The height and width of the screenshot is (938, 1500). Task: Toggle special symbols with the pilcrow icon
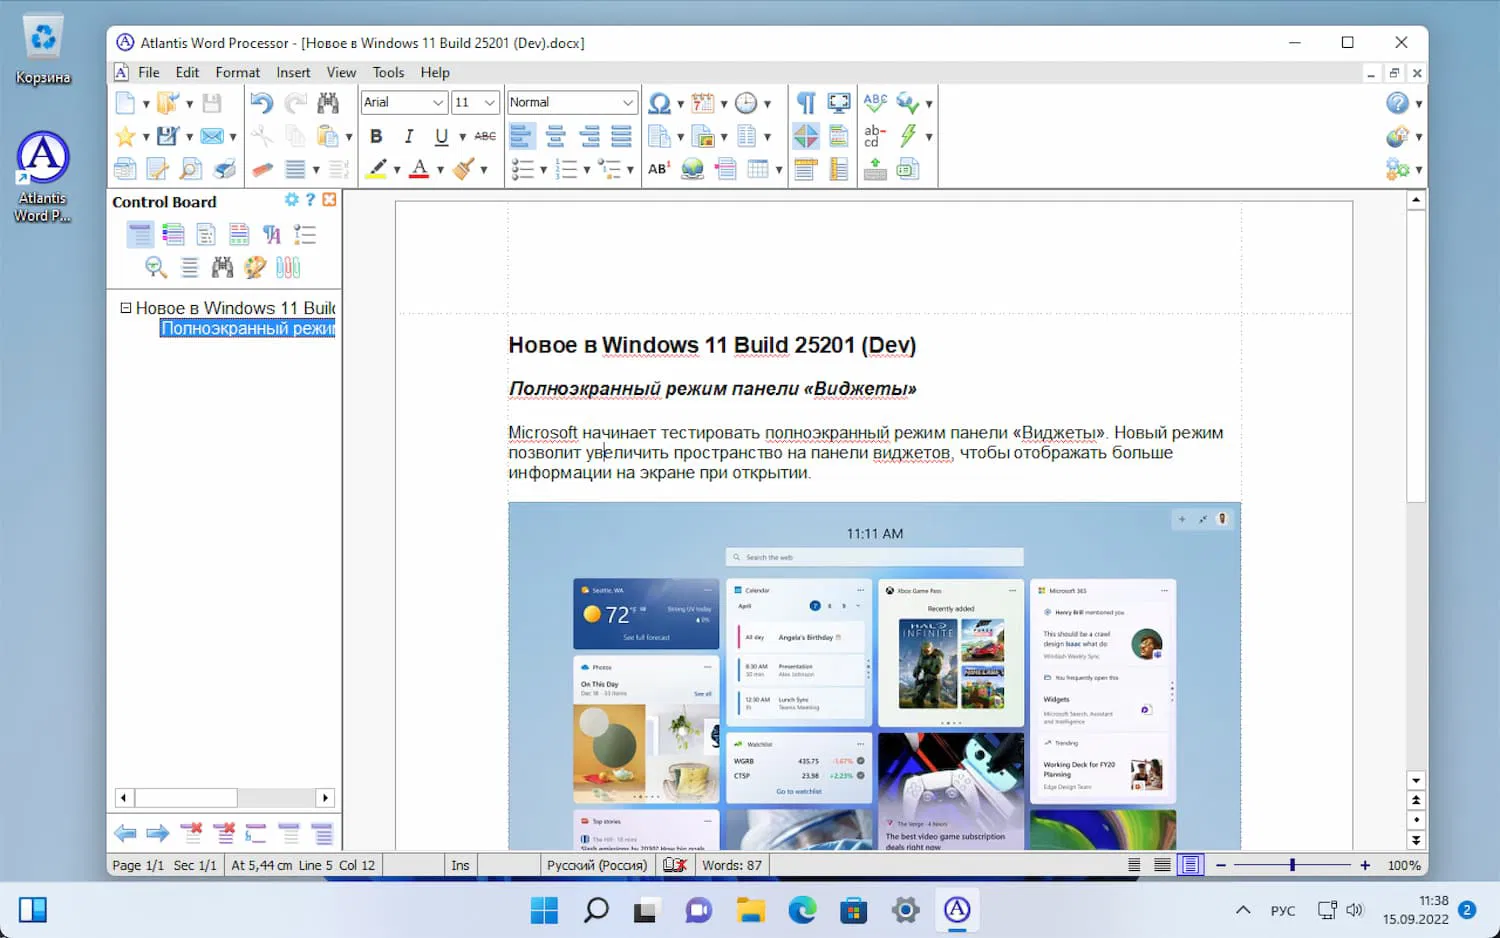806,103
